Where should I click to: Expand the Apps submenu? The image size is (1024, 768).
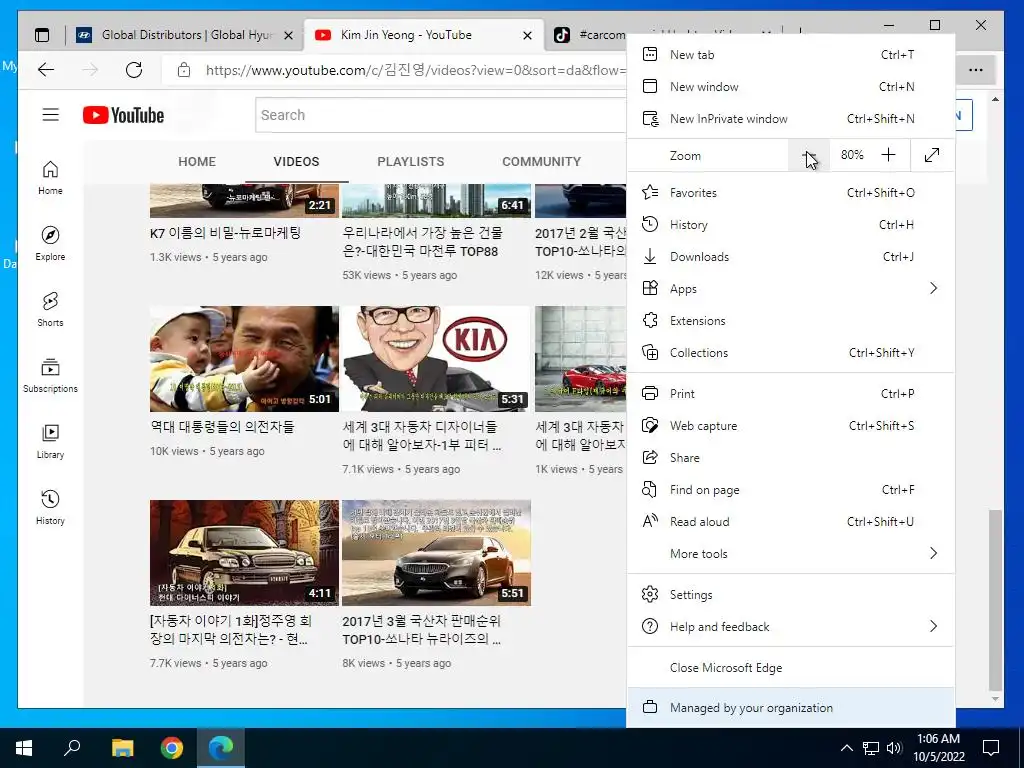point(790,289)
